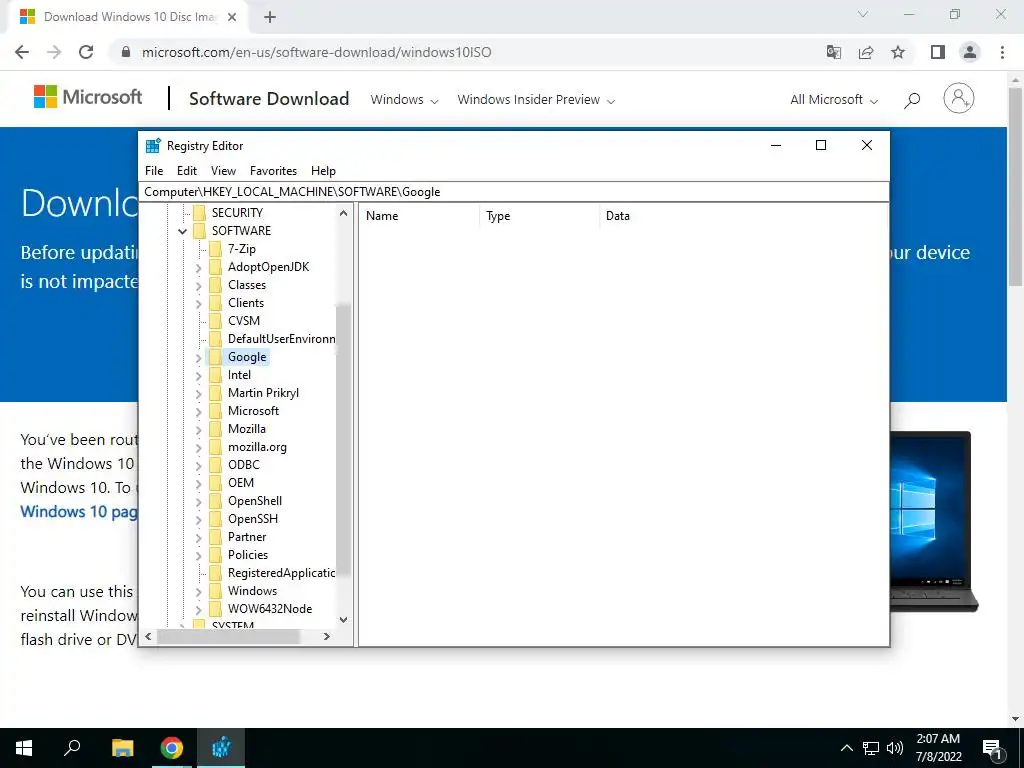Viewport: 1024px width, 768px height.
Task: Collapse the SOFTWARE key
Action: click(x=182, y=231)
